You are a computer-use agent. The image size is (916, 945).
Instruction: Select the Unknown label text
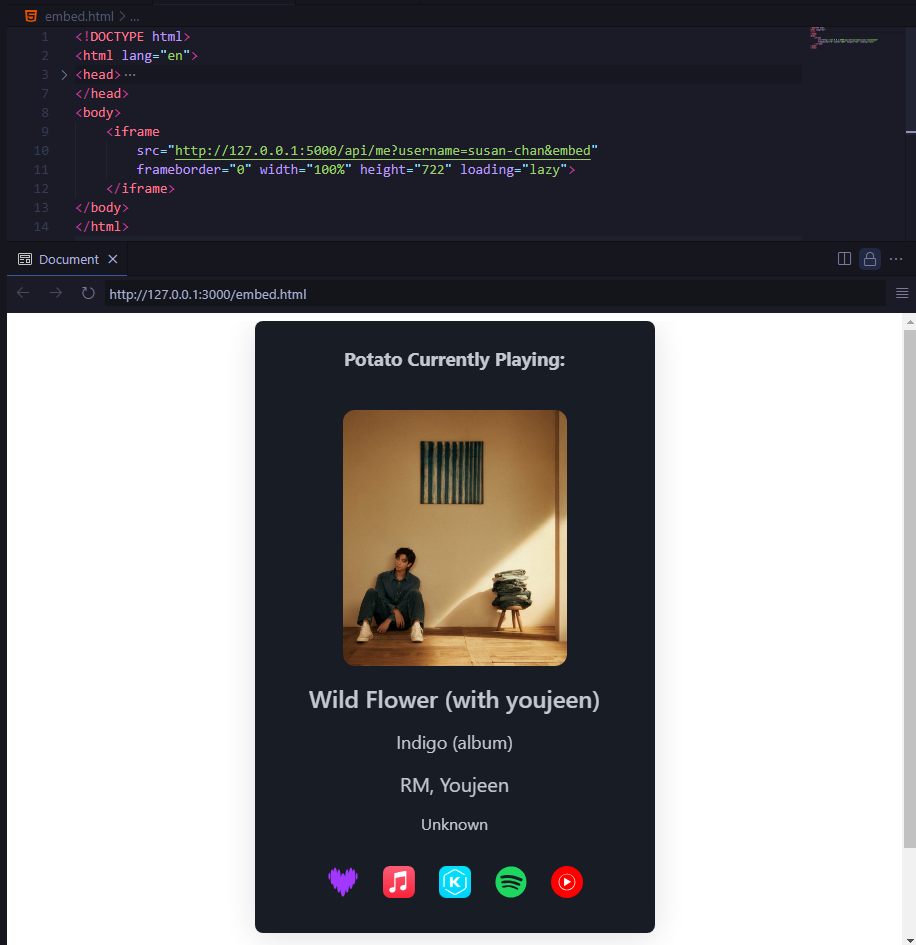454,824
